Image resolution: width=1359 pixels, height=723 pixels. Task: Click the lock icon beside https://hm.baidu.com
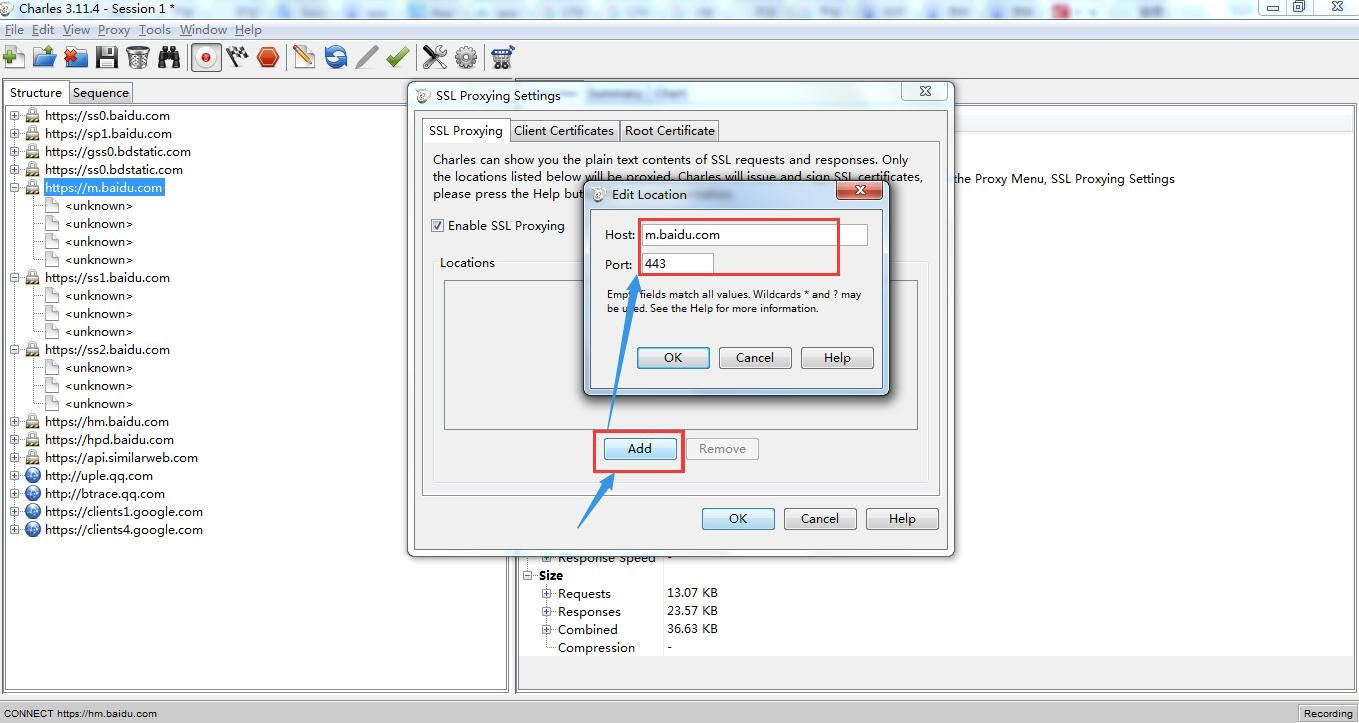(32, 422)
